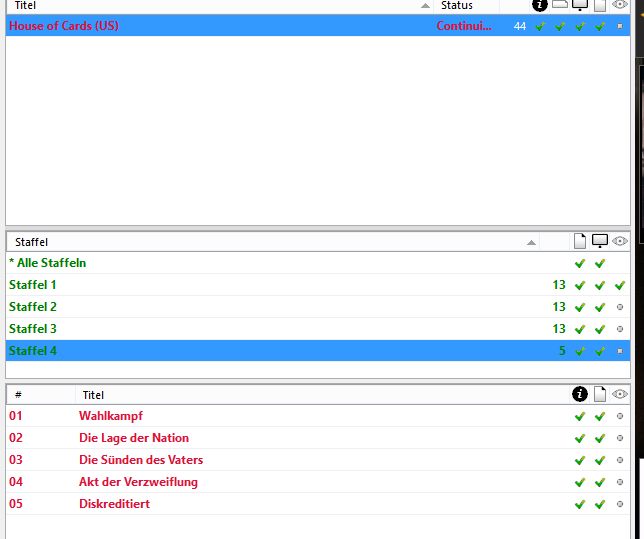Click file checkmark for Die Lage der Nation
This screenshot has height=539, width=644.
600,438
